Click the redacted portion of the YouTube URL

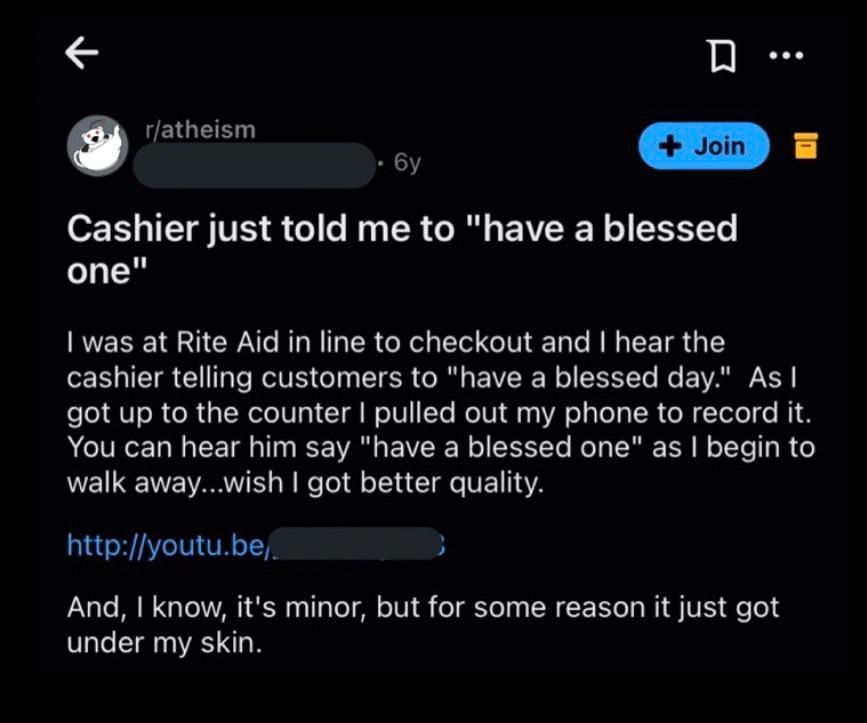coord(356,544)
